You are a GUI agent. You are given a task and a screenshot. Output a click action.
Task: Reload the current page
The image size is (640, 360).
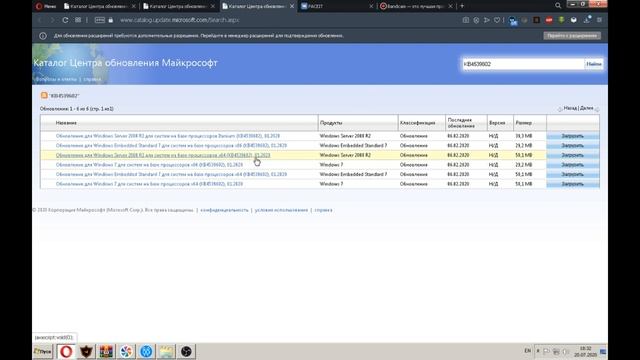pyautogui.click(x=65, y=20)
